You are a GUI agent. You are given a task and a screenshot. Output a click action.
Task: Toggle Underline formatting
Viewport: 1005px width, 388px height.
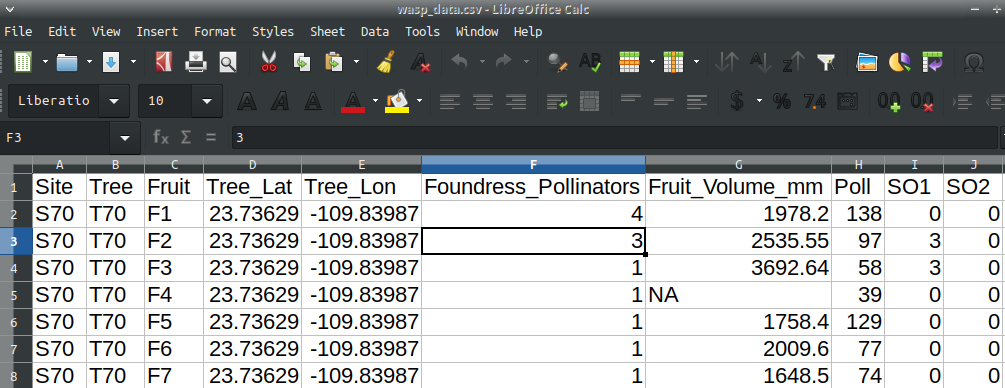pos(312,101)
